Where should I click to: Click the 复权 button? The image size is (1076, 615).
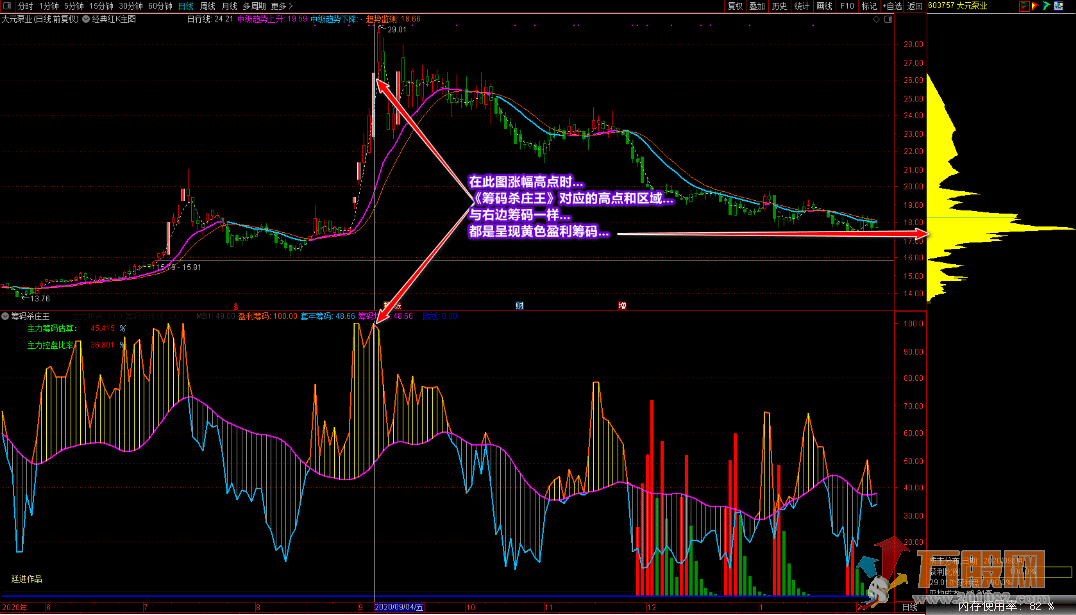(x=735, y=5)
